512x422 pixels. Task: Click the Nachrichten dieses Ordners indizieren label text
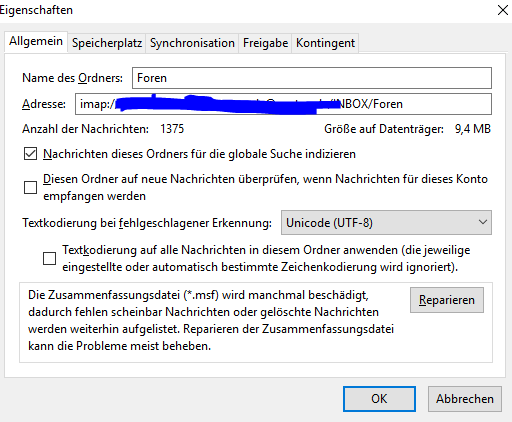199,154
